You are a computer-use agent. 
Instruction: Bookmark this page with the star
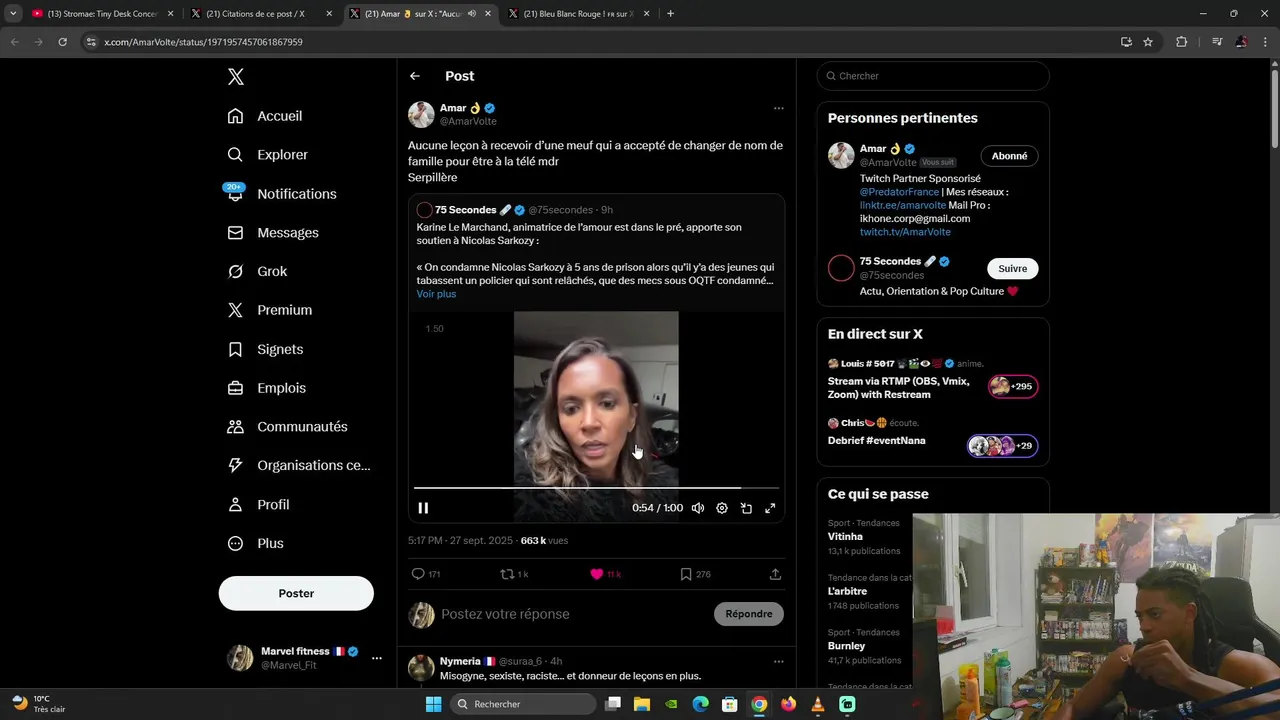tap(1148, 42)
